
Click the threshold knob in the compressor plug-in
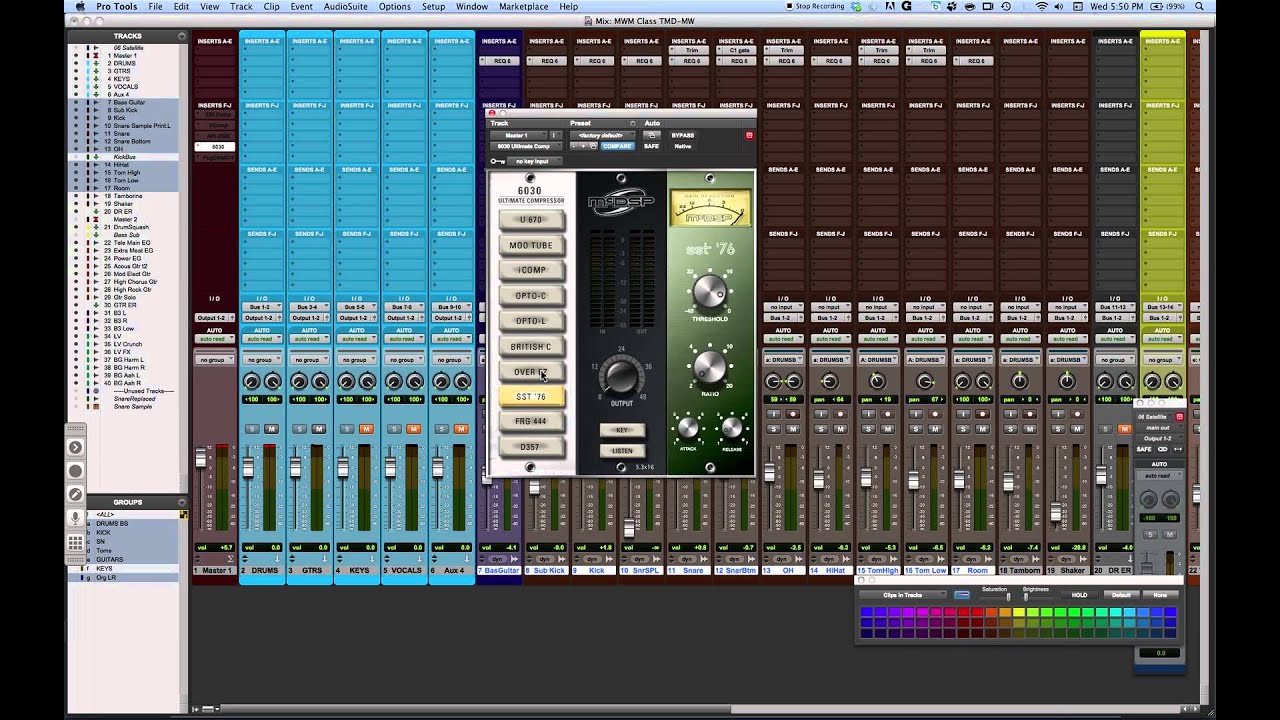(x=709, y=292)
